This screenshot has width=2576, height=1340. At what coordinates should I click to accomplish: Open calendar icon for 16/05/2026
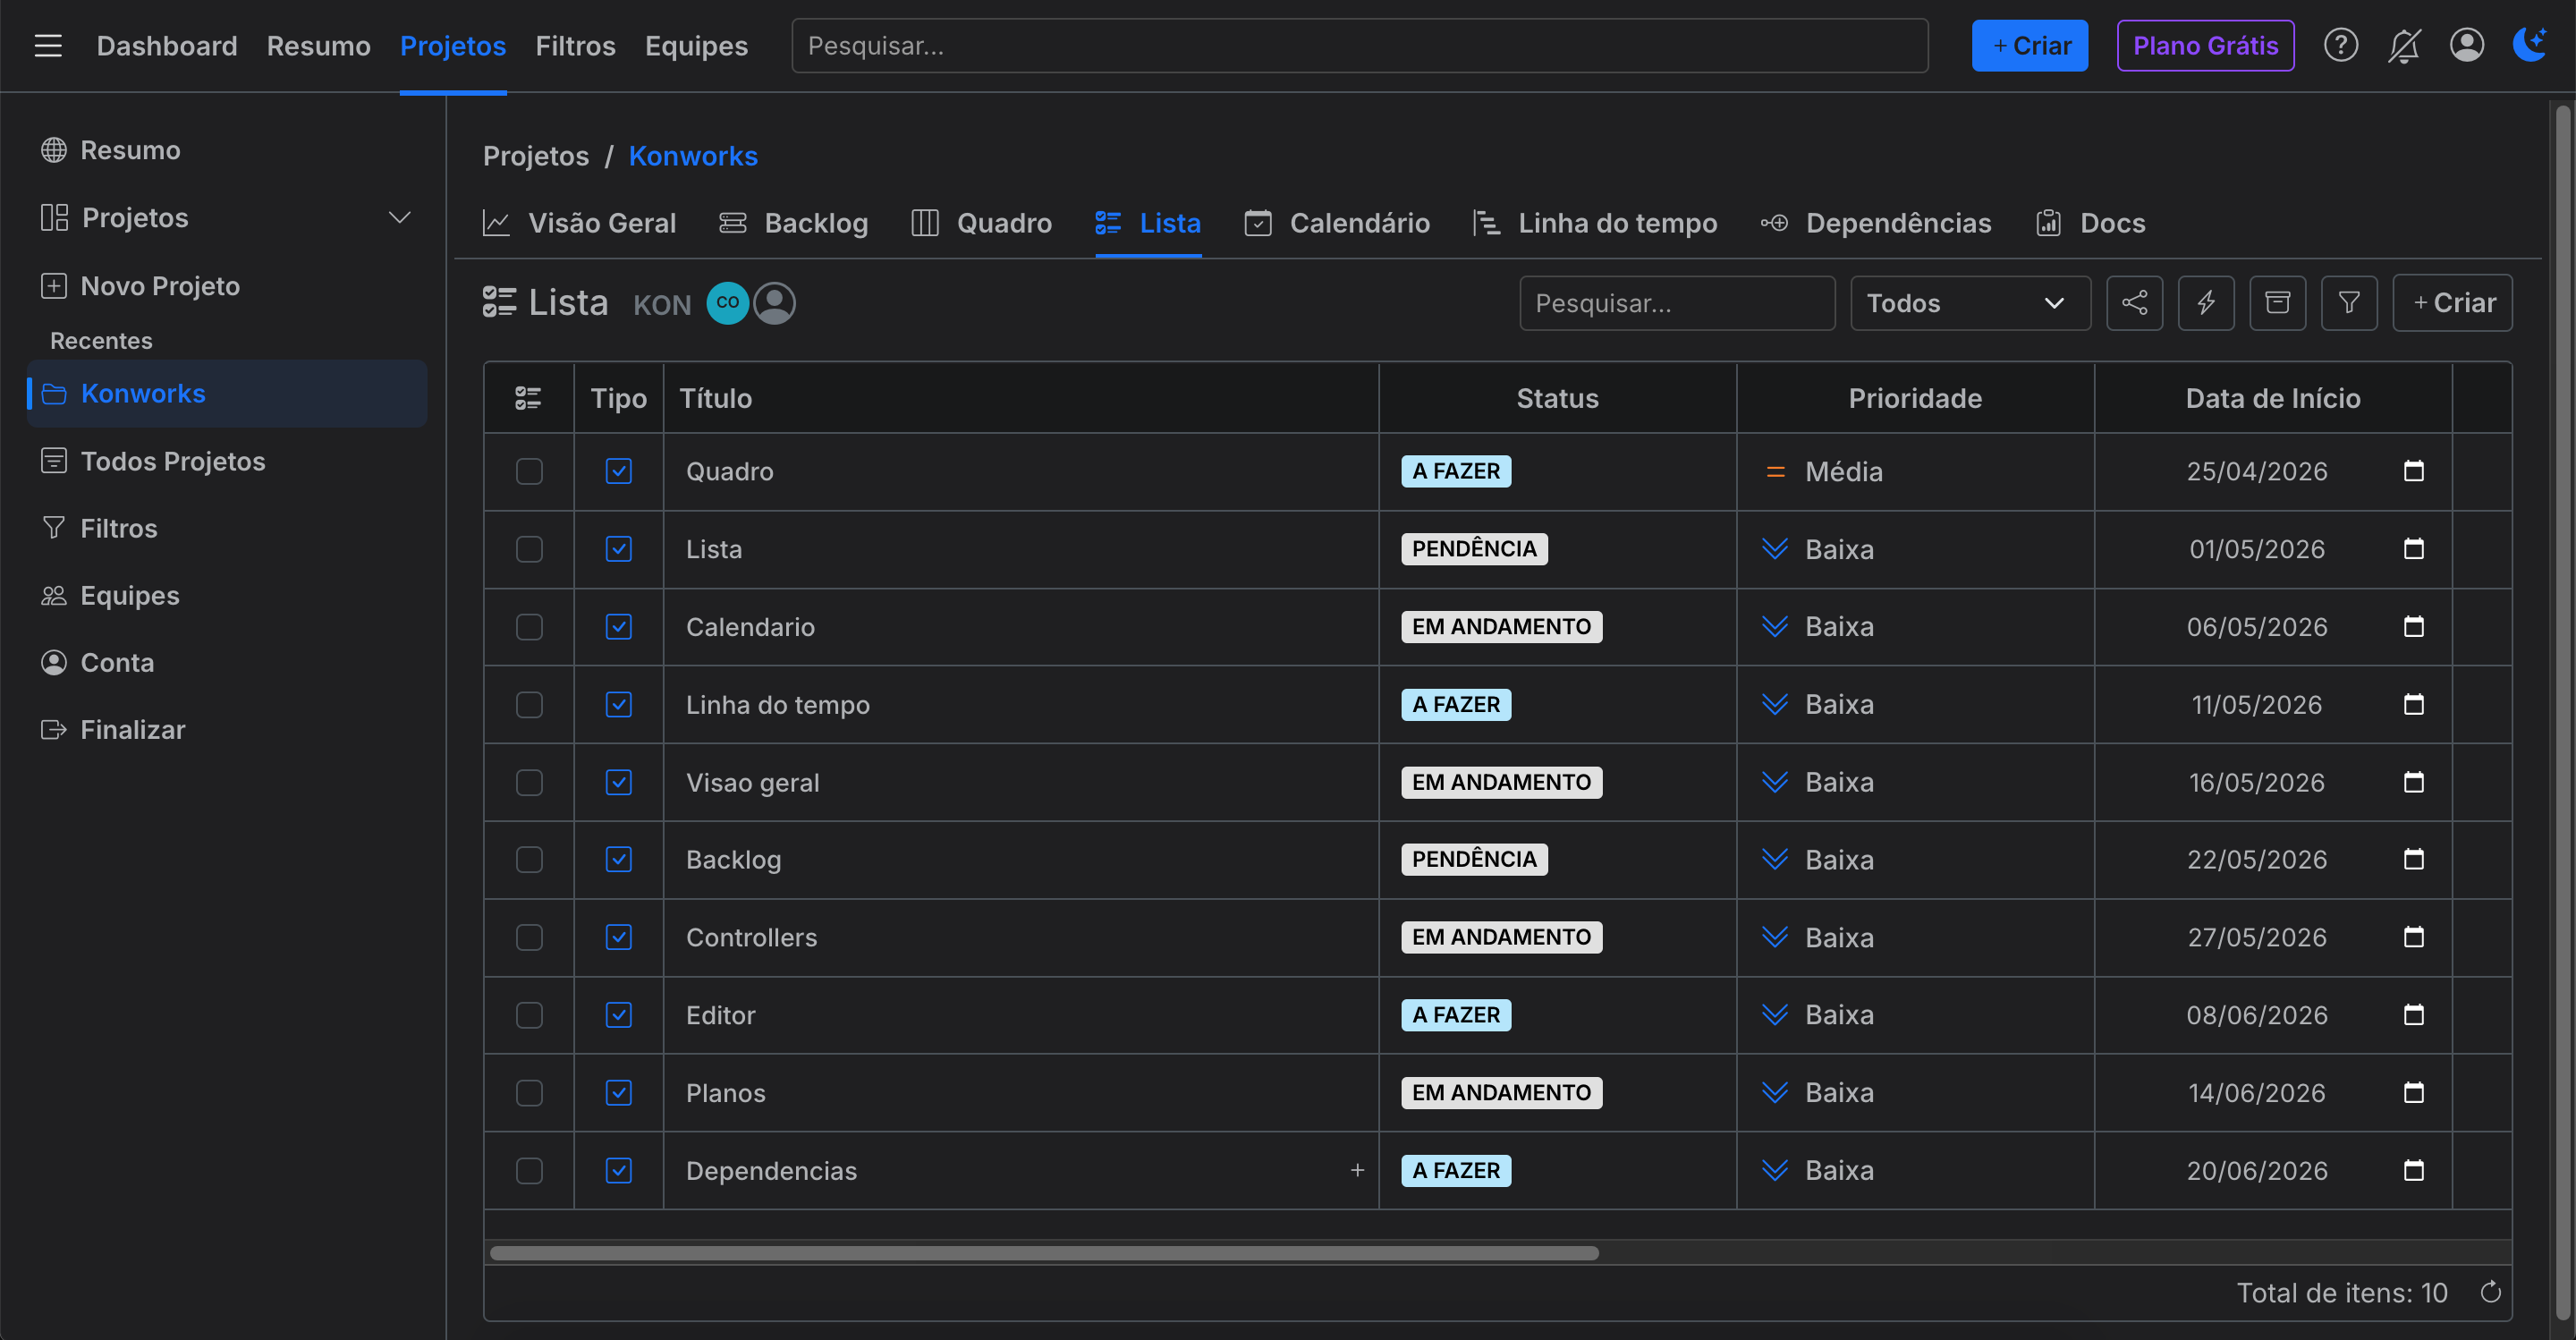click(2413, 782)
